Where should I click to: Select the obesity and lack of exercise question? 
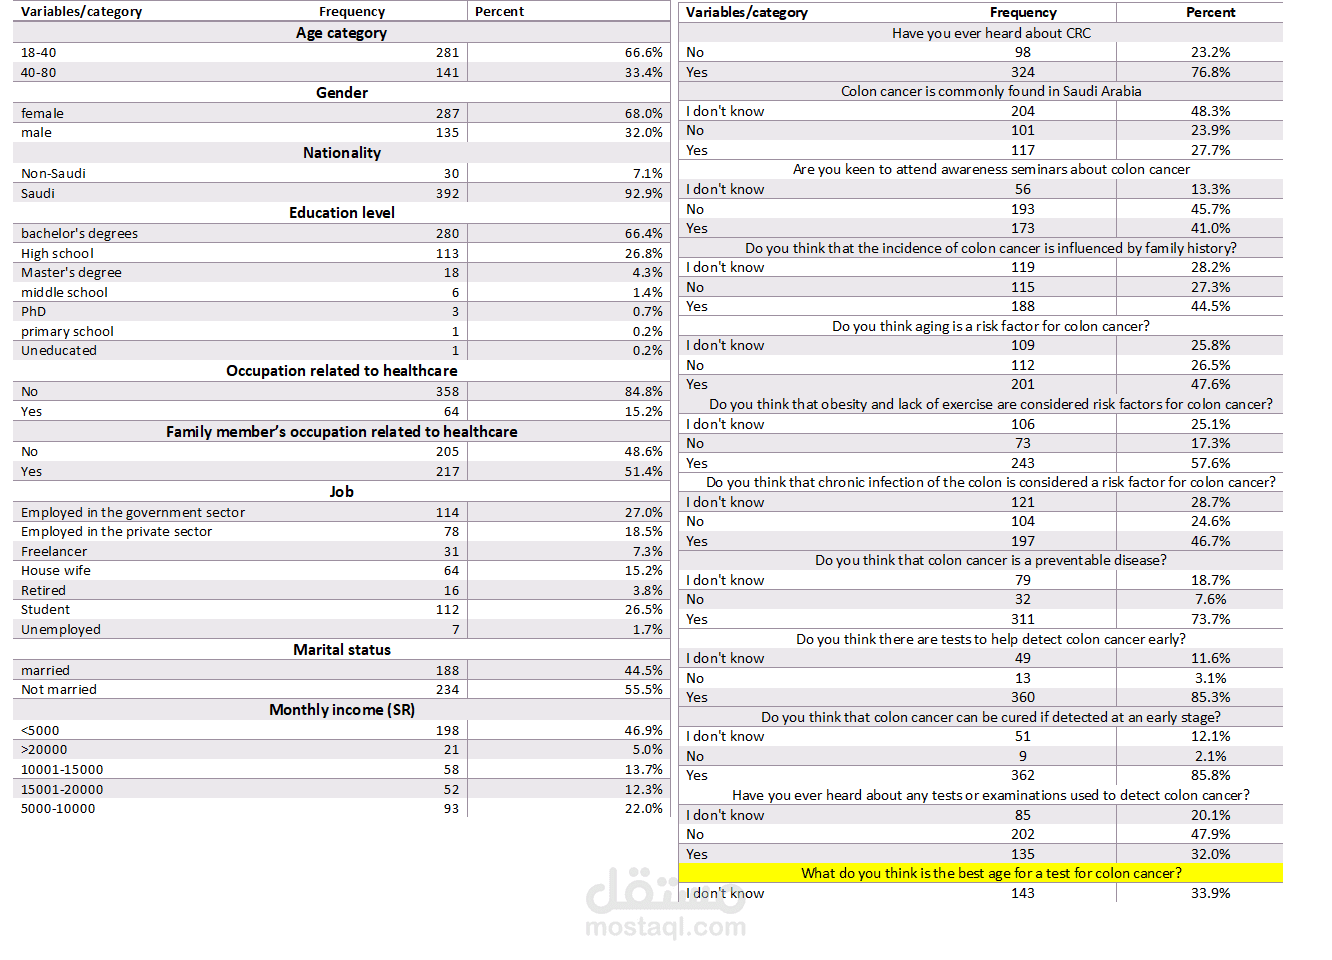[991, 404]
